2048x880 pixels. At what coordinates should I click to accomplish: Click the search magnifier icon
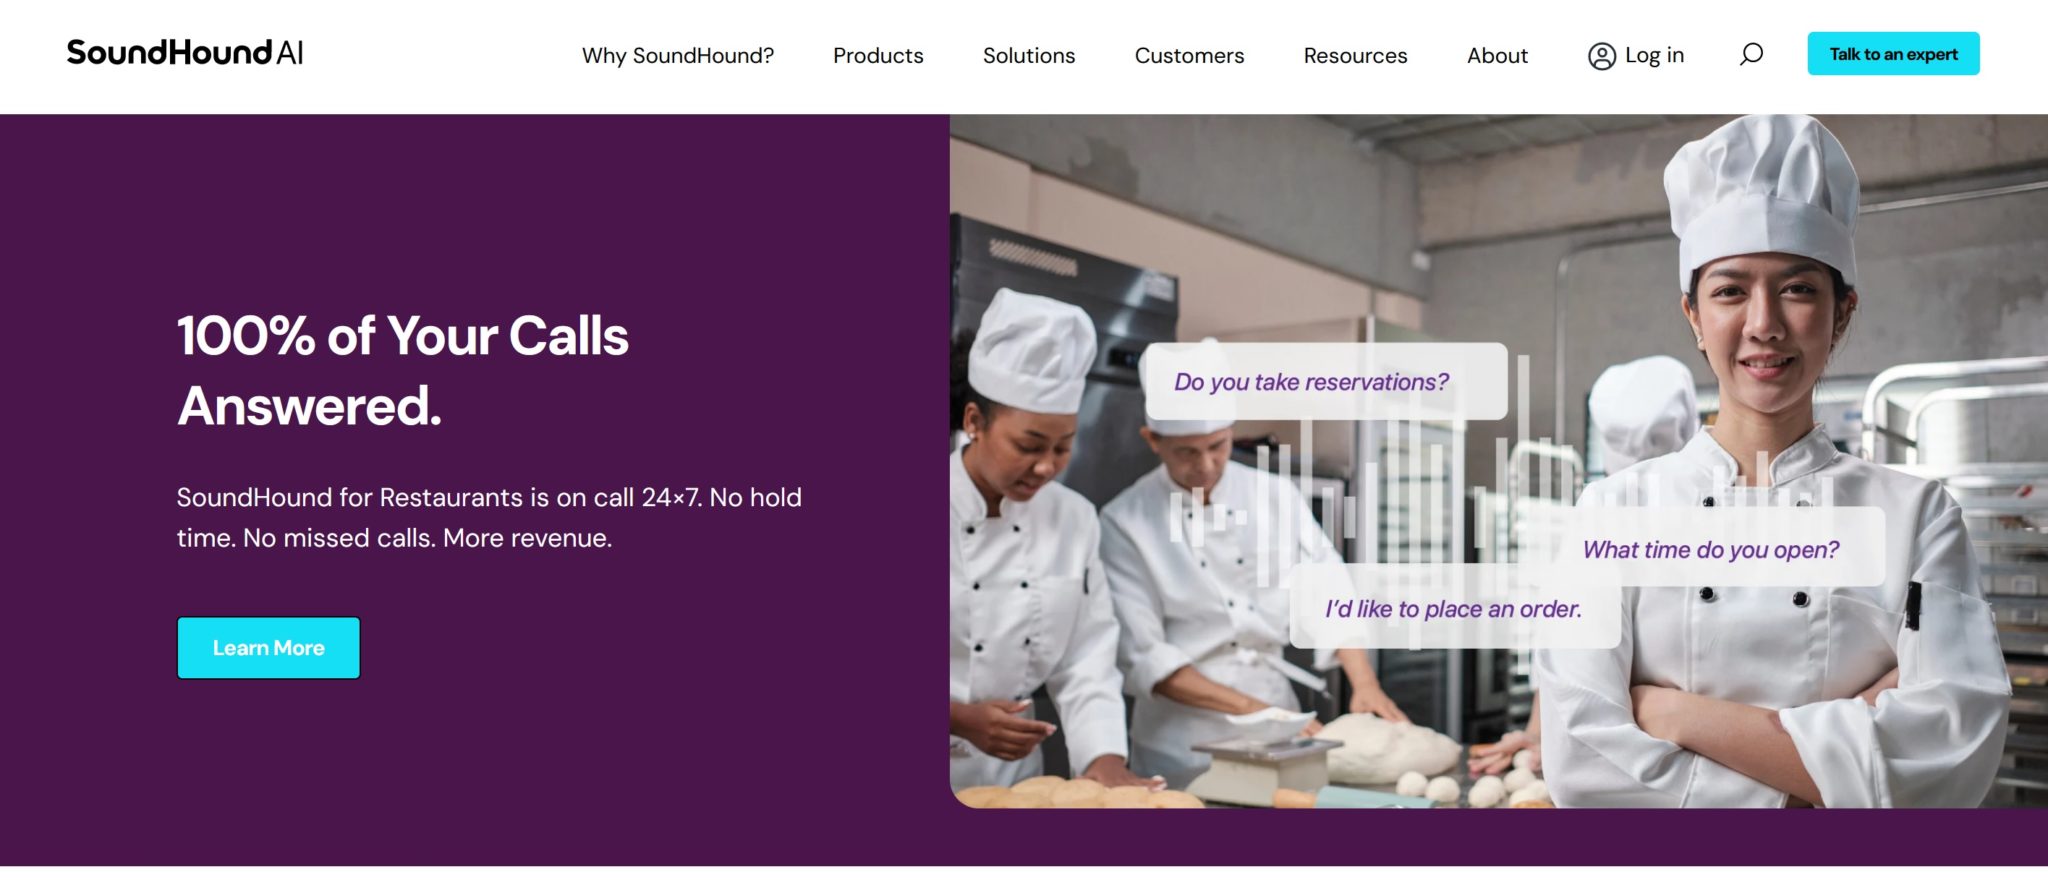[1751, 54]
